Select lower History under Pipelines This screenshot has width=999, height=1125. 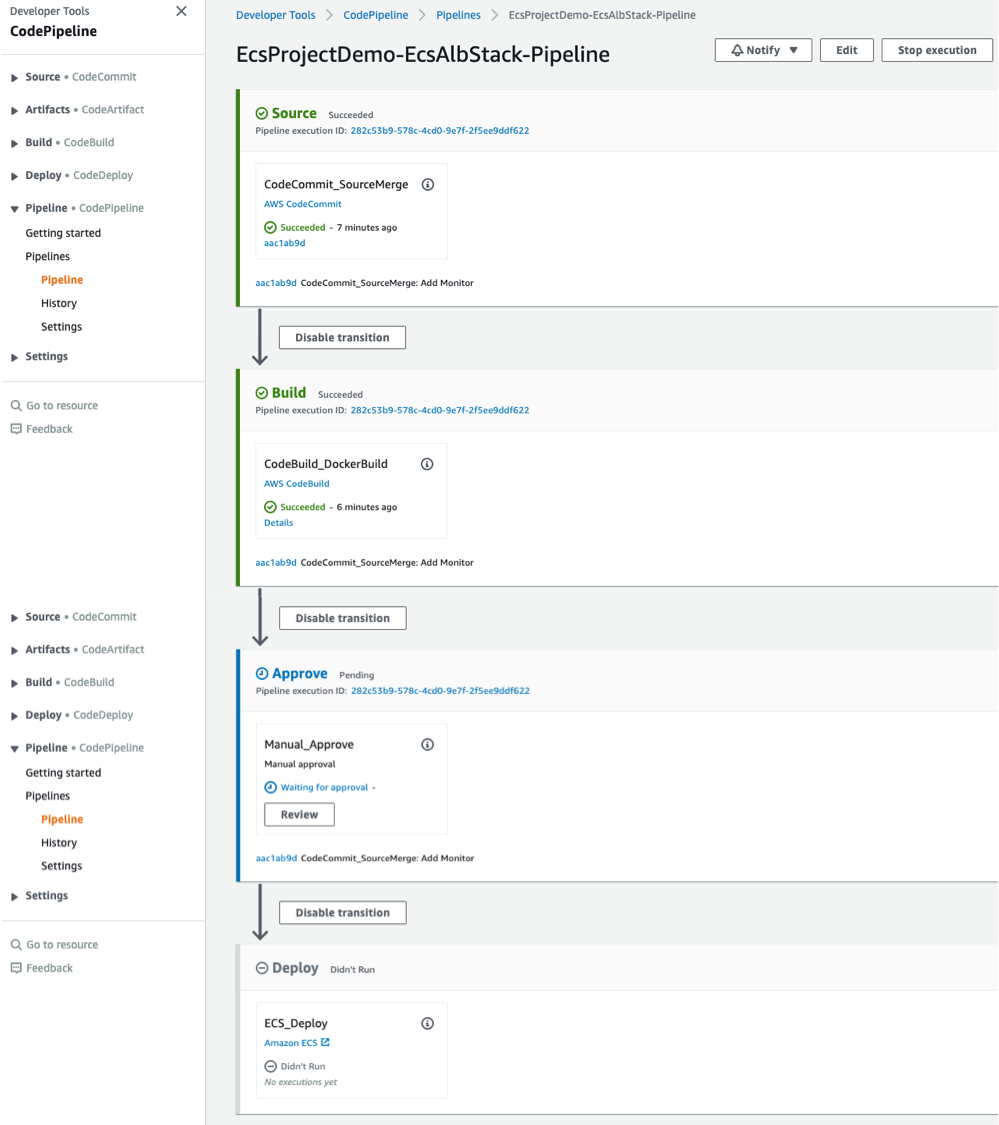pos(59,843)
